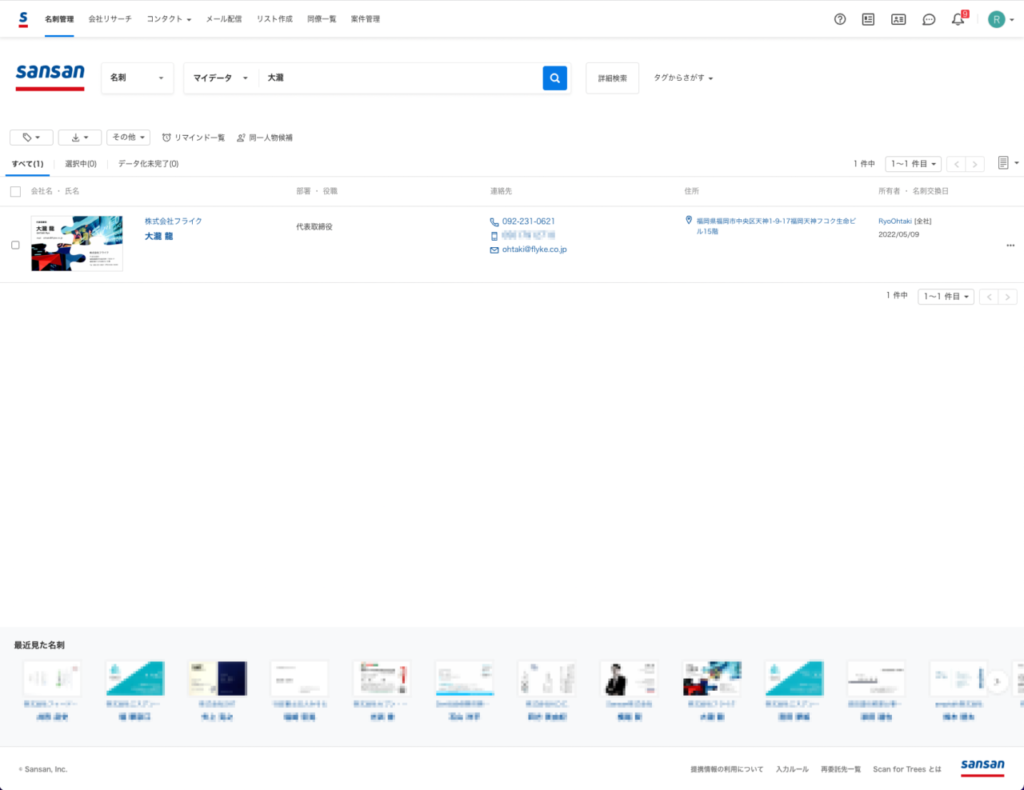Open the user avatar R menu

coord(1001,20)
